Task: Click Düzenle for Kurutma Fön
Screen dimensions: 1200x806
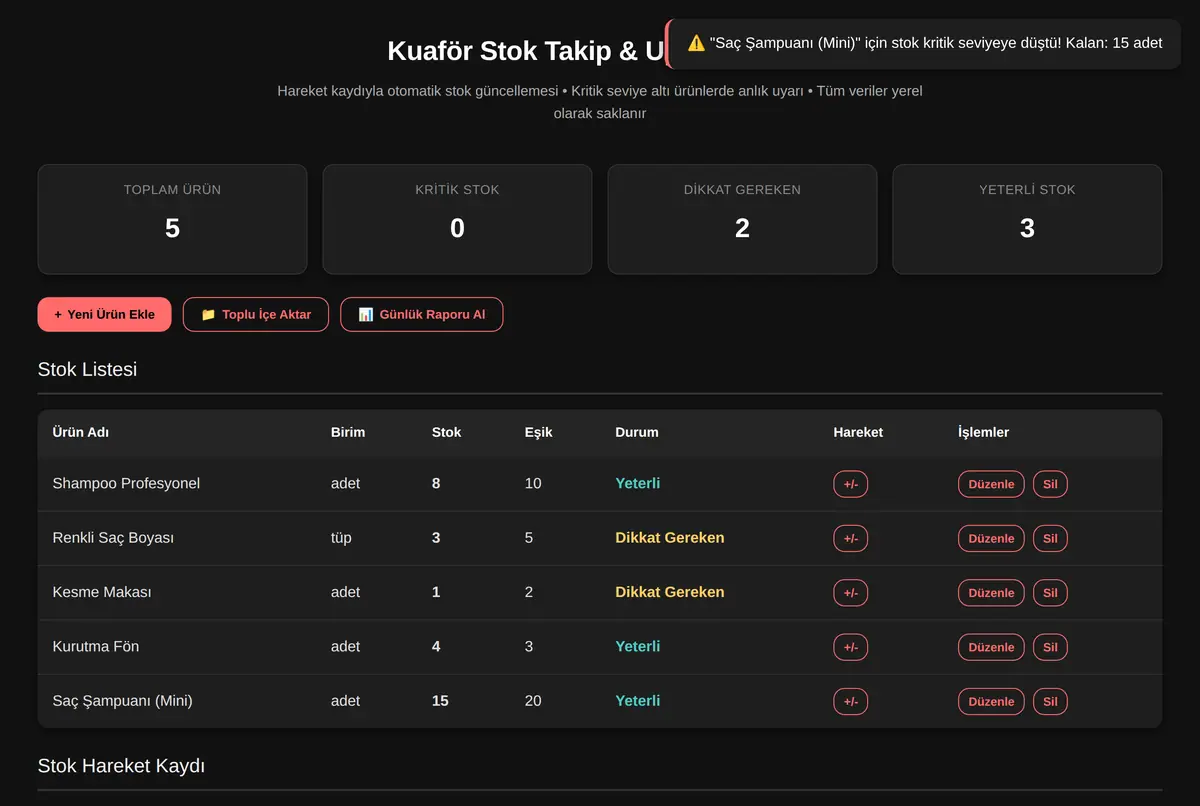Action: [991, 647]
